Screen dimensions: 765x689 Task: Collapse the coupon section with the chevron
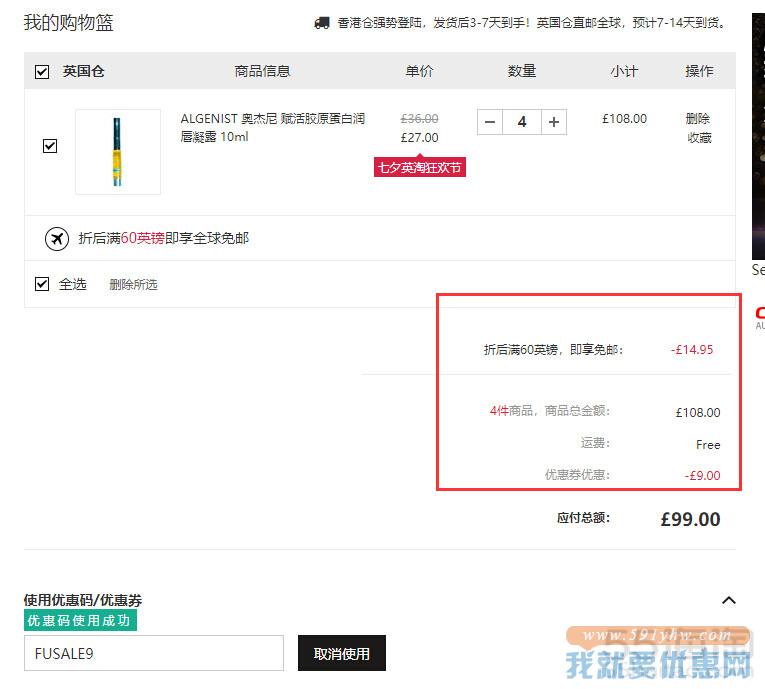pos(729,600)
